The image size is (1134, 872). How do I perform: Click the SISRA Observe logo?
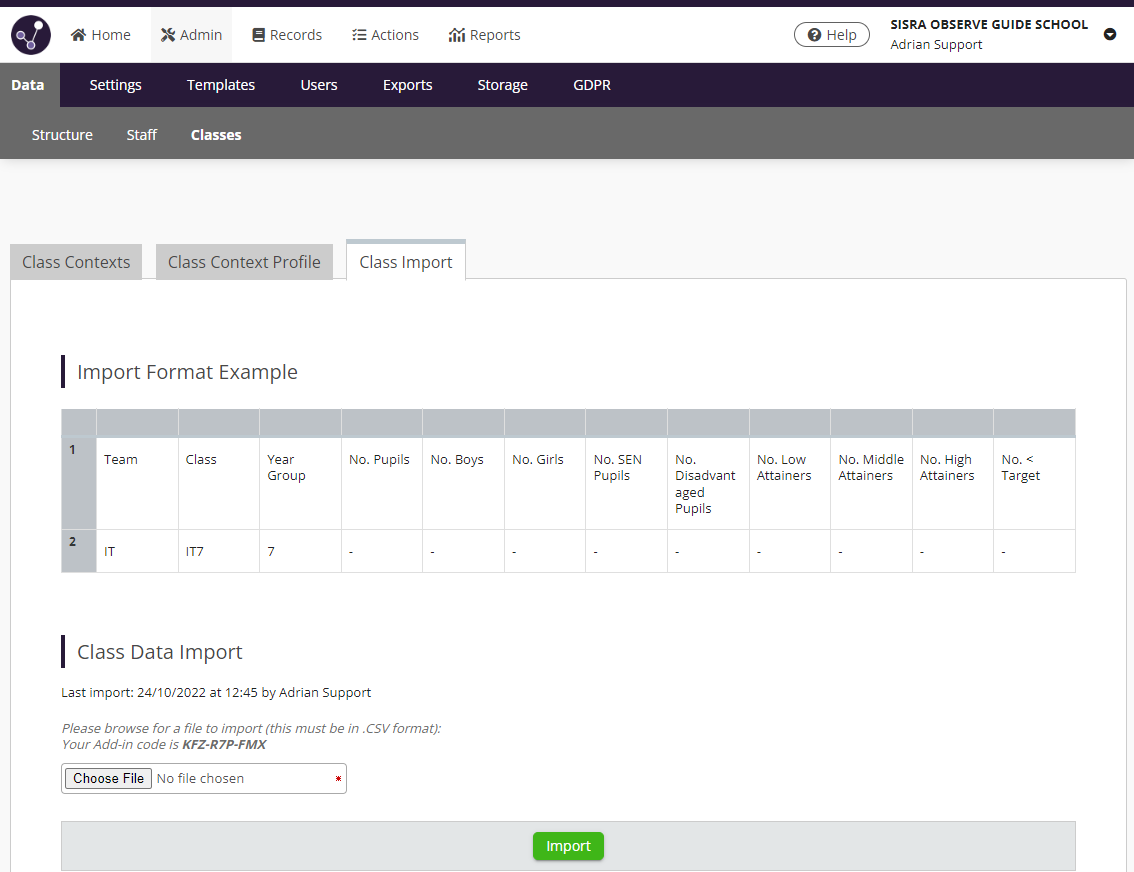click(x=29, y=34)
